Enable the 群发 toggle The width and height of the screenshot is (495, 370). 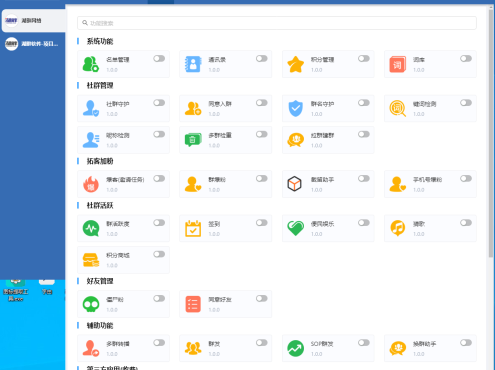(262, 343)
